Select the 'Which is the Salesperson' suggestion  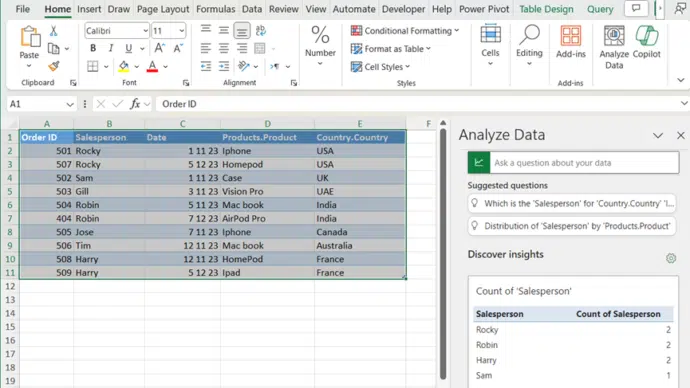(x=572, y=203)
